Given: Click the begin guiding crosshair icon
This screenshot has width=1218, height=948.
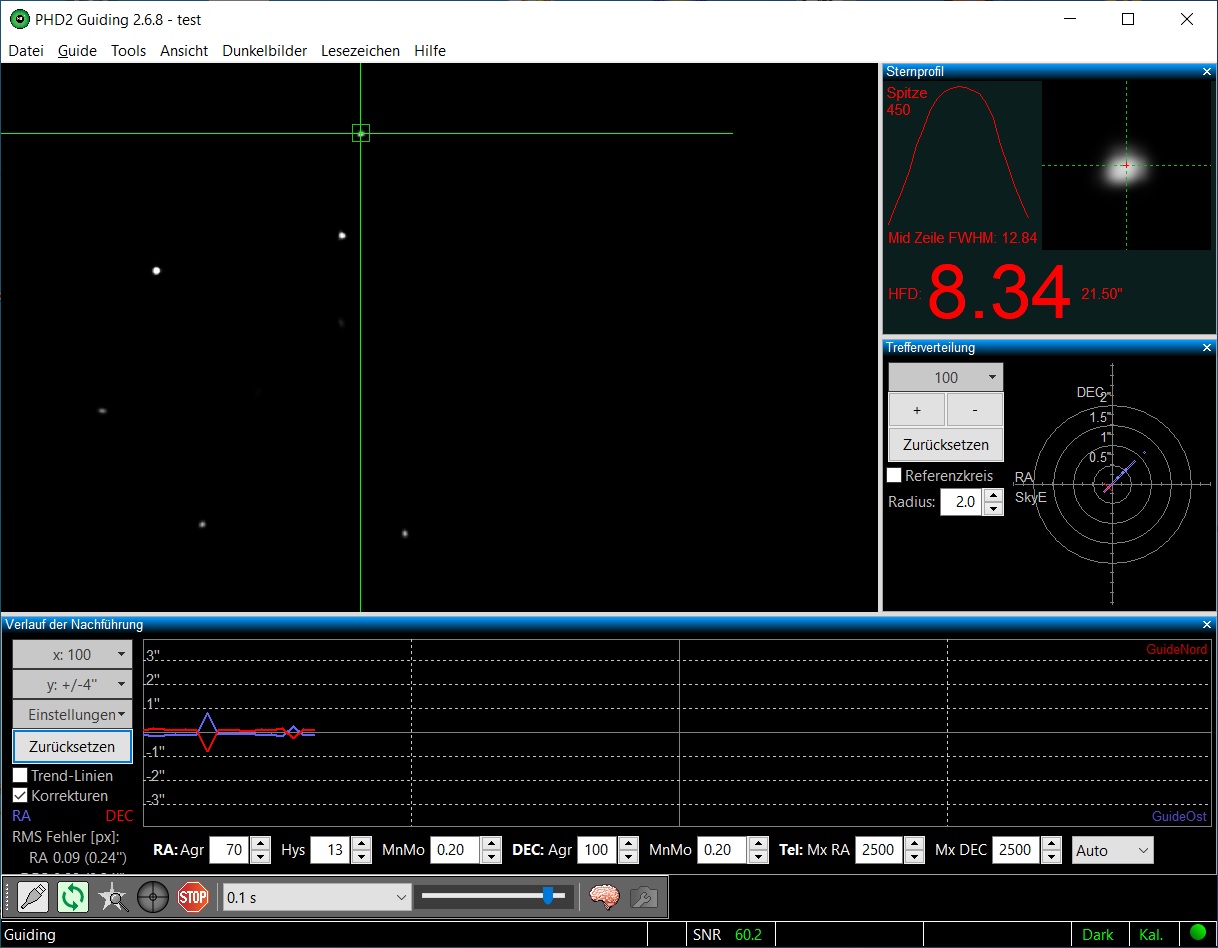Looking at the screenshot, I should [x=153, y=897].
